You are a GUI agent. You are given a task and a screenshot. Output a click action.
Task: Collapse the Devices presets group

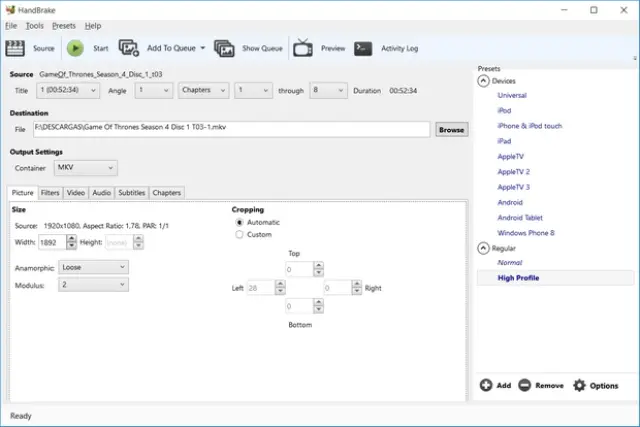point(483,81)
